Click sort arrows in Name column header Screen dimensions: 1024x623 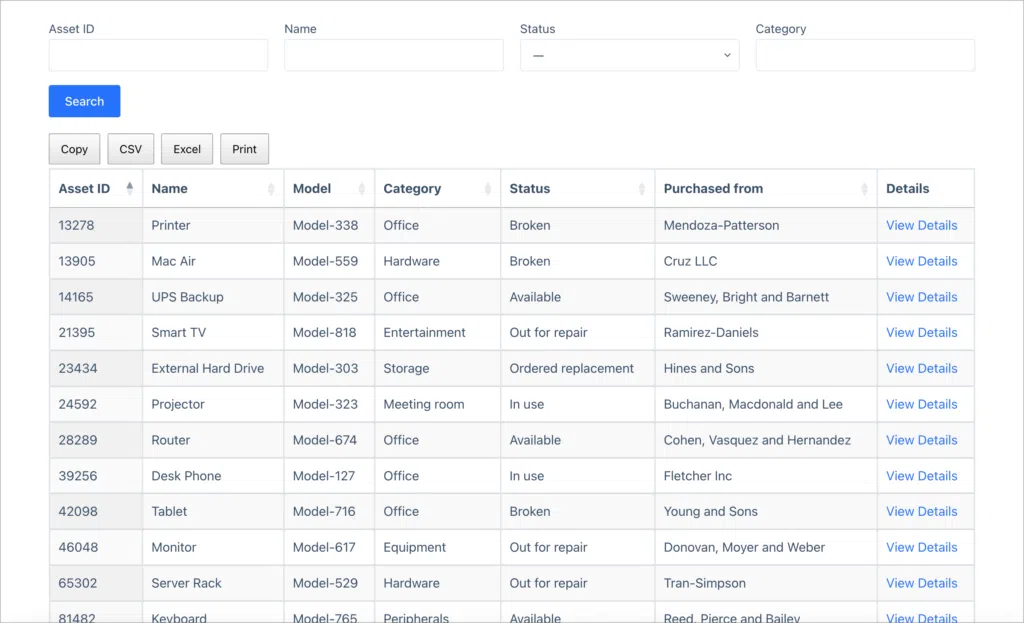(271, 189)
